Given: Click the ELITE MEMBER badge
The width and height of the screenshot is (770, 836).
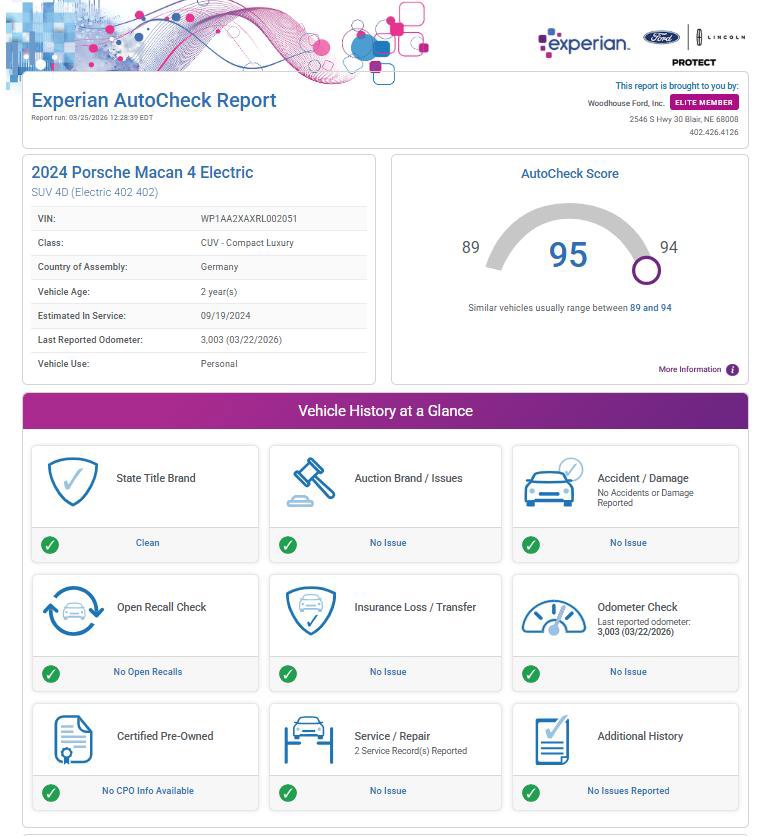Looking at the screenshot, I should [704, 102].
